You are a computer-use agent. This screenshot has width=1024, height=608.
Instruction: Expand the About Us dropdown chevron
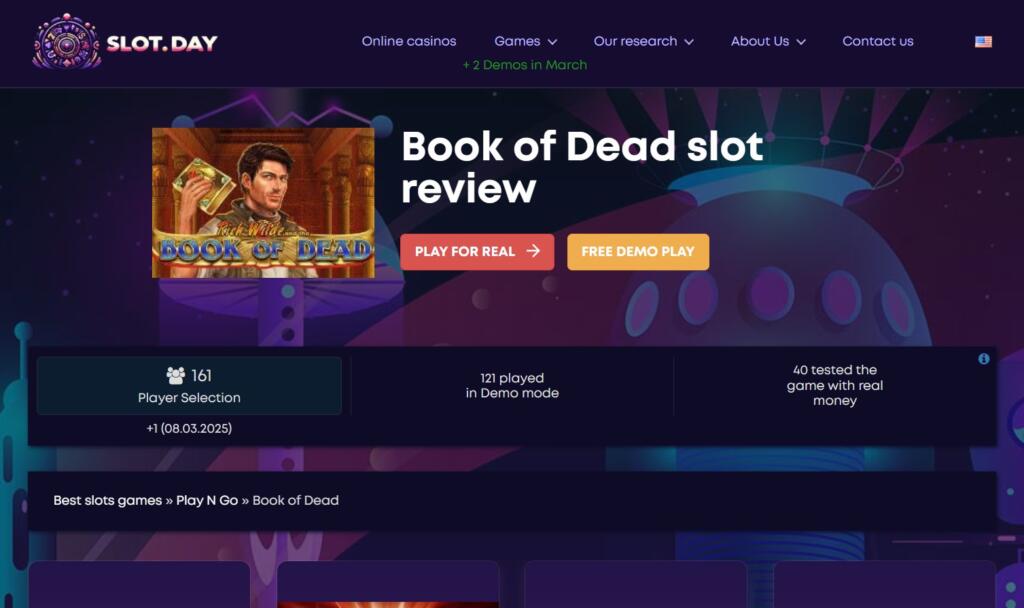click(x=801, y=42)
